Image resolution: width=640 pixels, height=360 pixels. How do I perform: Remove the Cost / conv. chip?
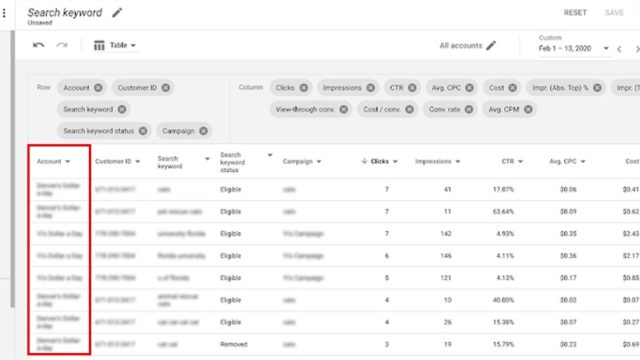[x=409, y=109]
